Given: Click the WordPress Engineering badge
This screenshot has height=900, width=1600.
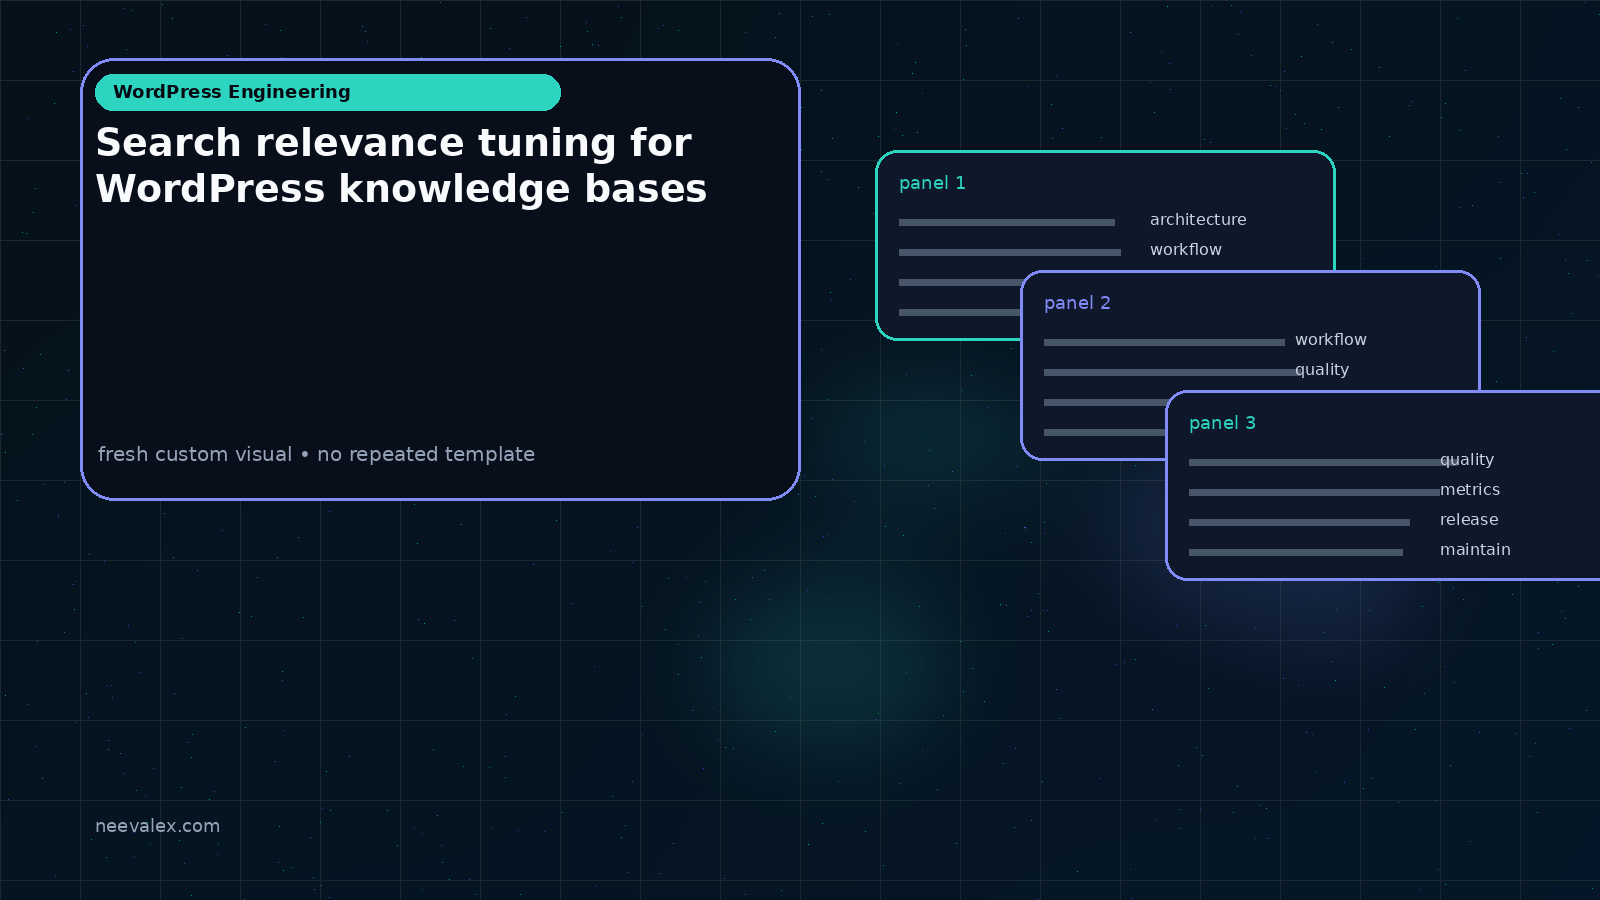Looking at the screenshot, I should click(328, 92).
